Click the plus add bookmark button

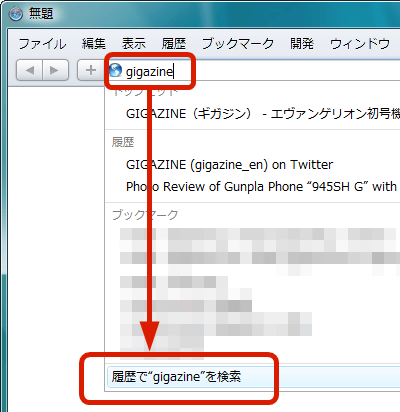click(x=91, y=70)
